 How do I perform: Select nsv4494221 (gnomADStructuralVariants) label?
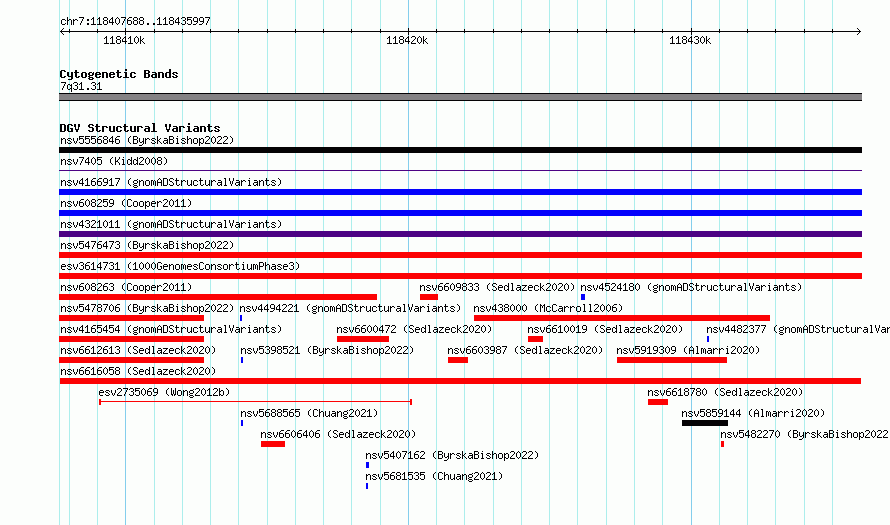(x=350, y=308)
